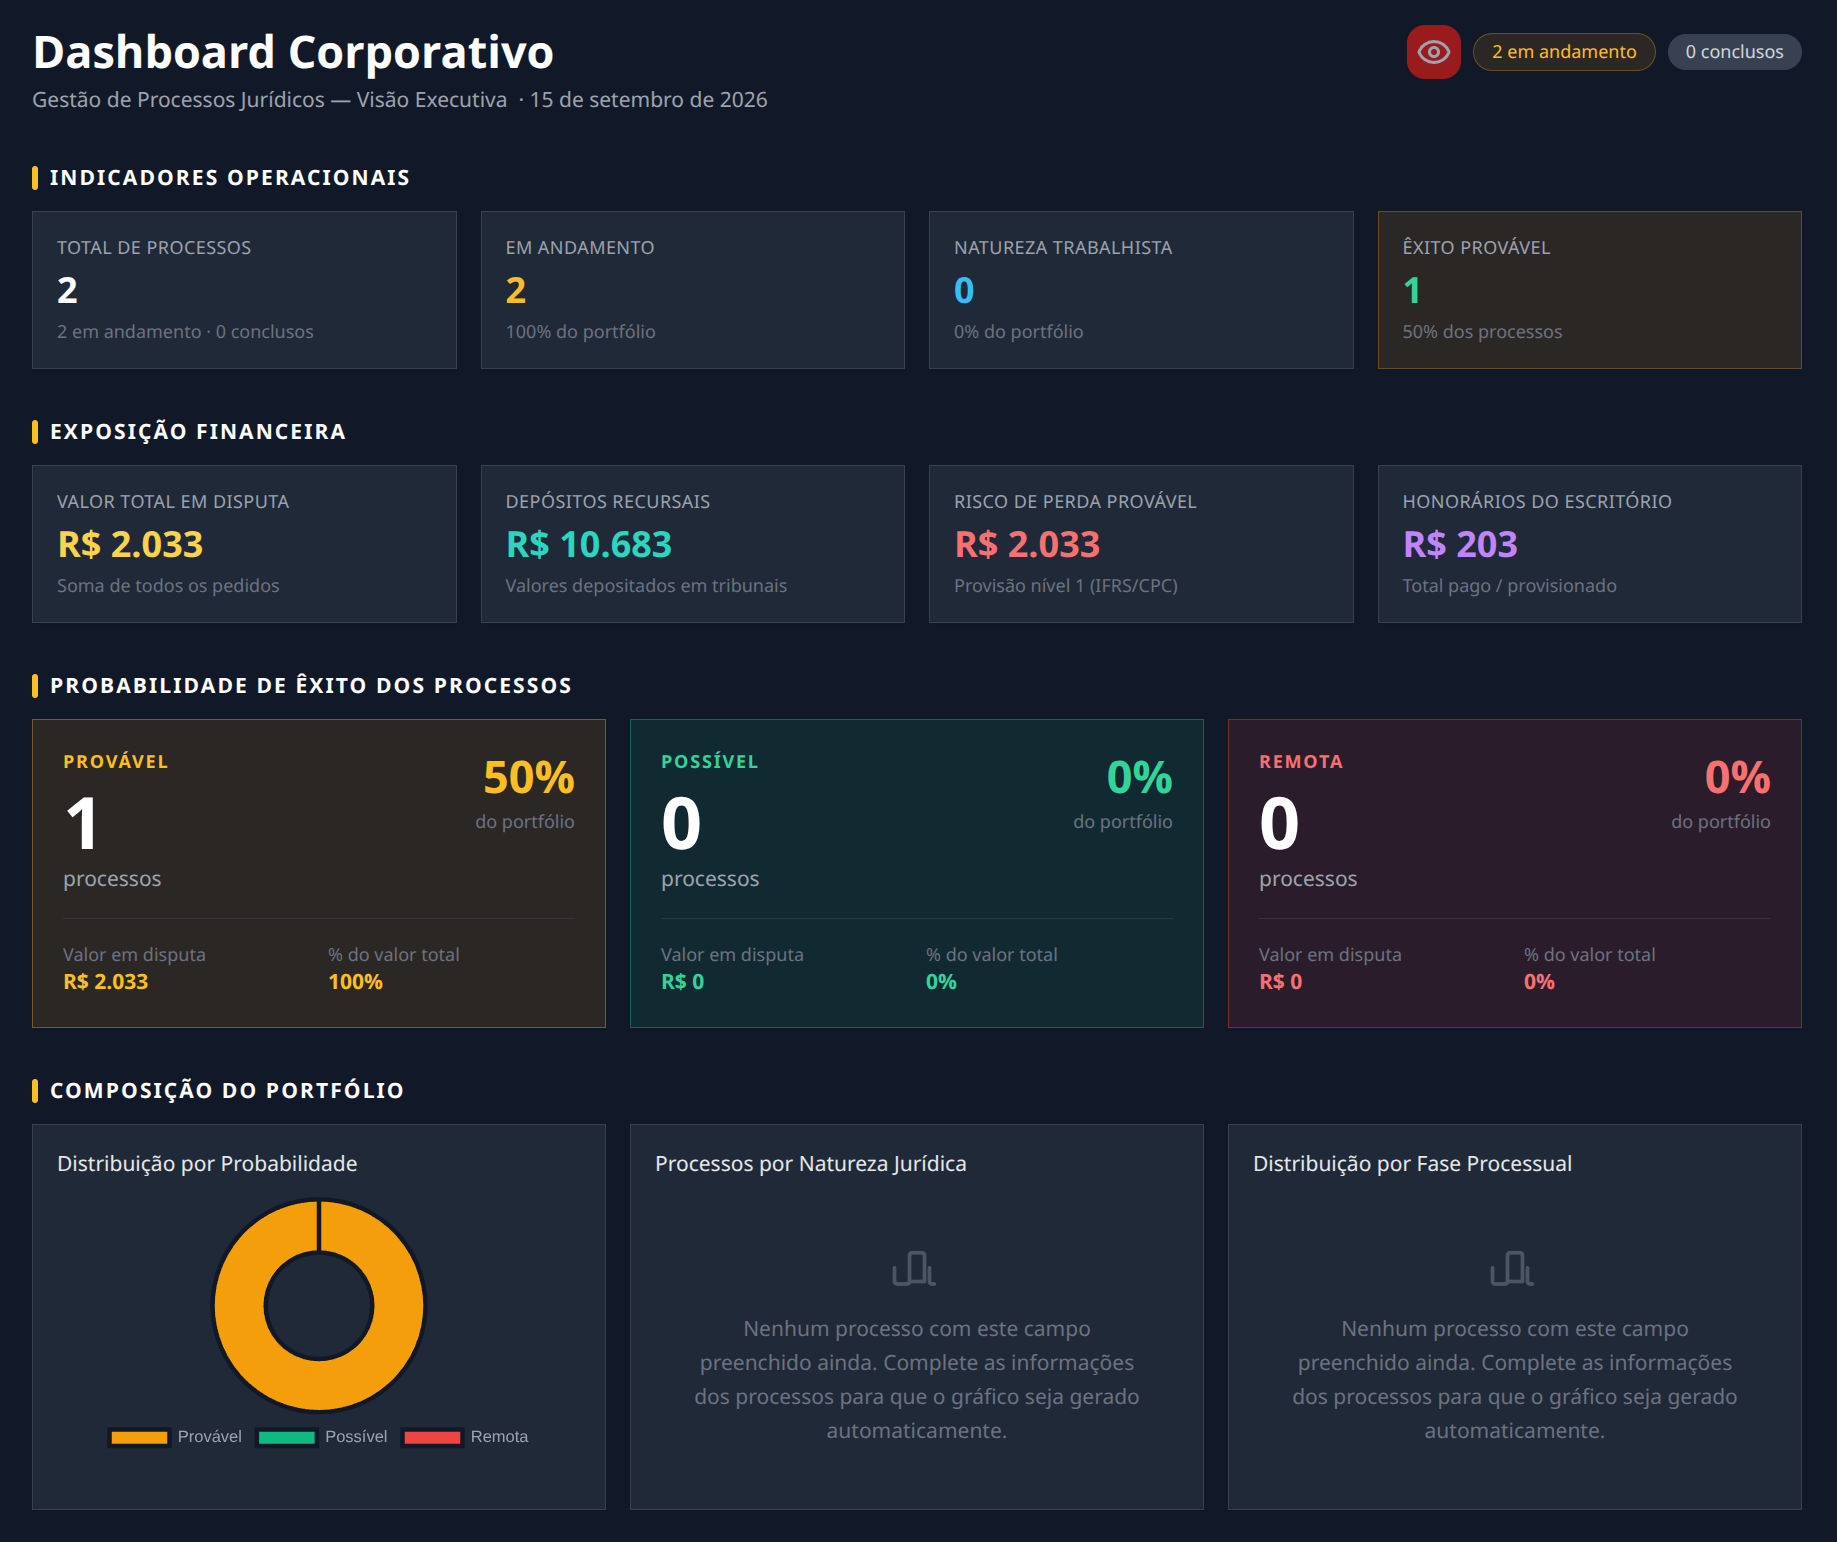1837x1542 pixels.
Task: Click the 50% figure in Provável card
Action: [529, 777]
